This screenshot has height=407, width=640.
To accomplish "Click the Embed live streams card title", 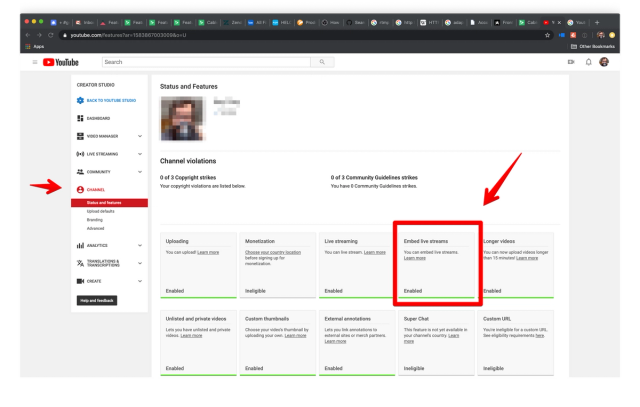I will coord(426,241).
